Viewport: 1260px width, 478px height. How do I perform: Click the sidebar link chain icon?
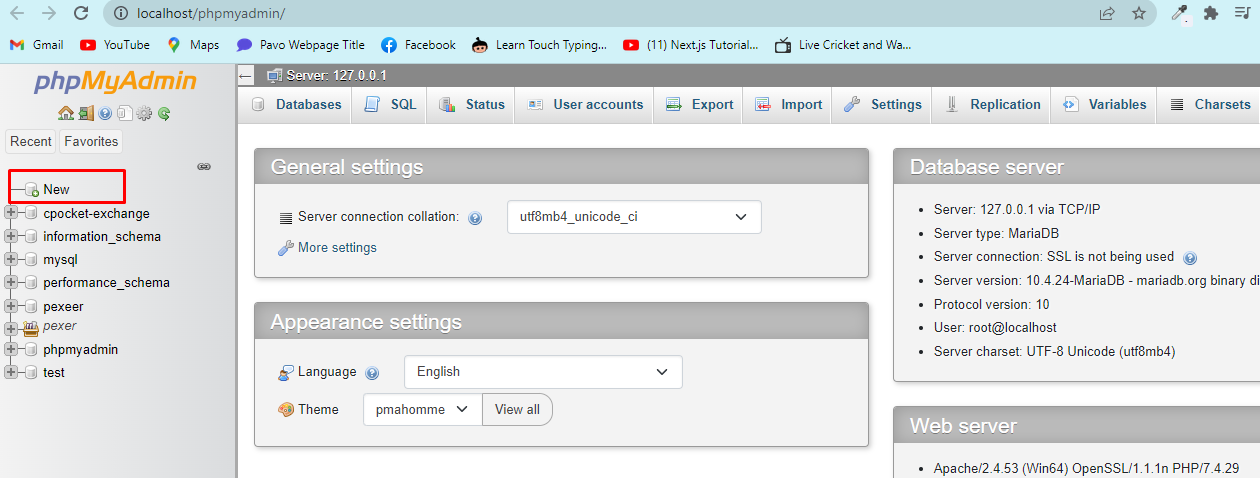[204, 166]
